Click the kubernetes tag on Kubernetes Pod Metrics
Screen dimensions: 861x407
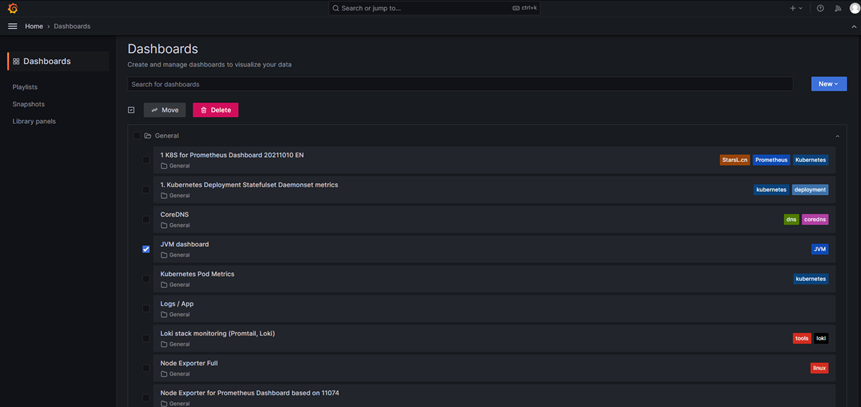tap(810, 278)
